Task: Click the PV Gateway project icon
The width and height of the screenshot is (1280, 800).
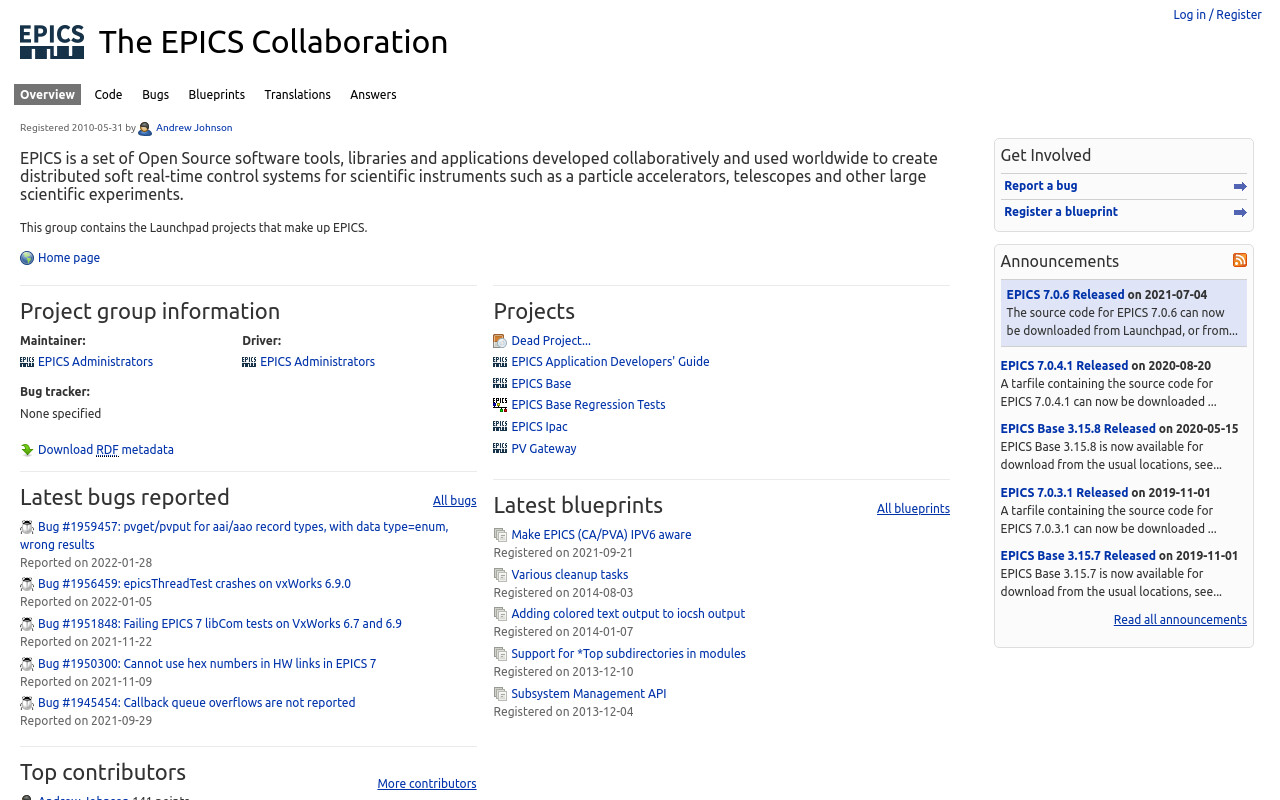Action: 500,449
